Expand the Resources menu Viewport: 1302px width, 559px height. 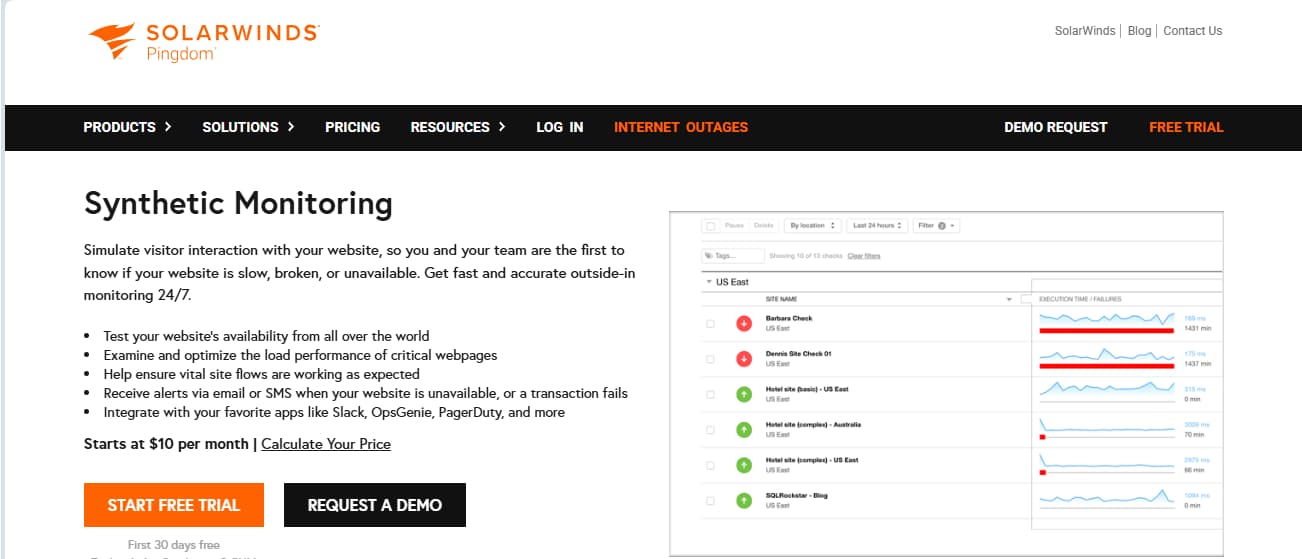(x=458, y=127)
